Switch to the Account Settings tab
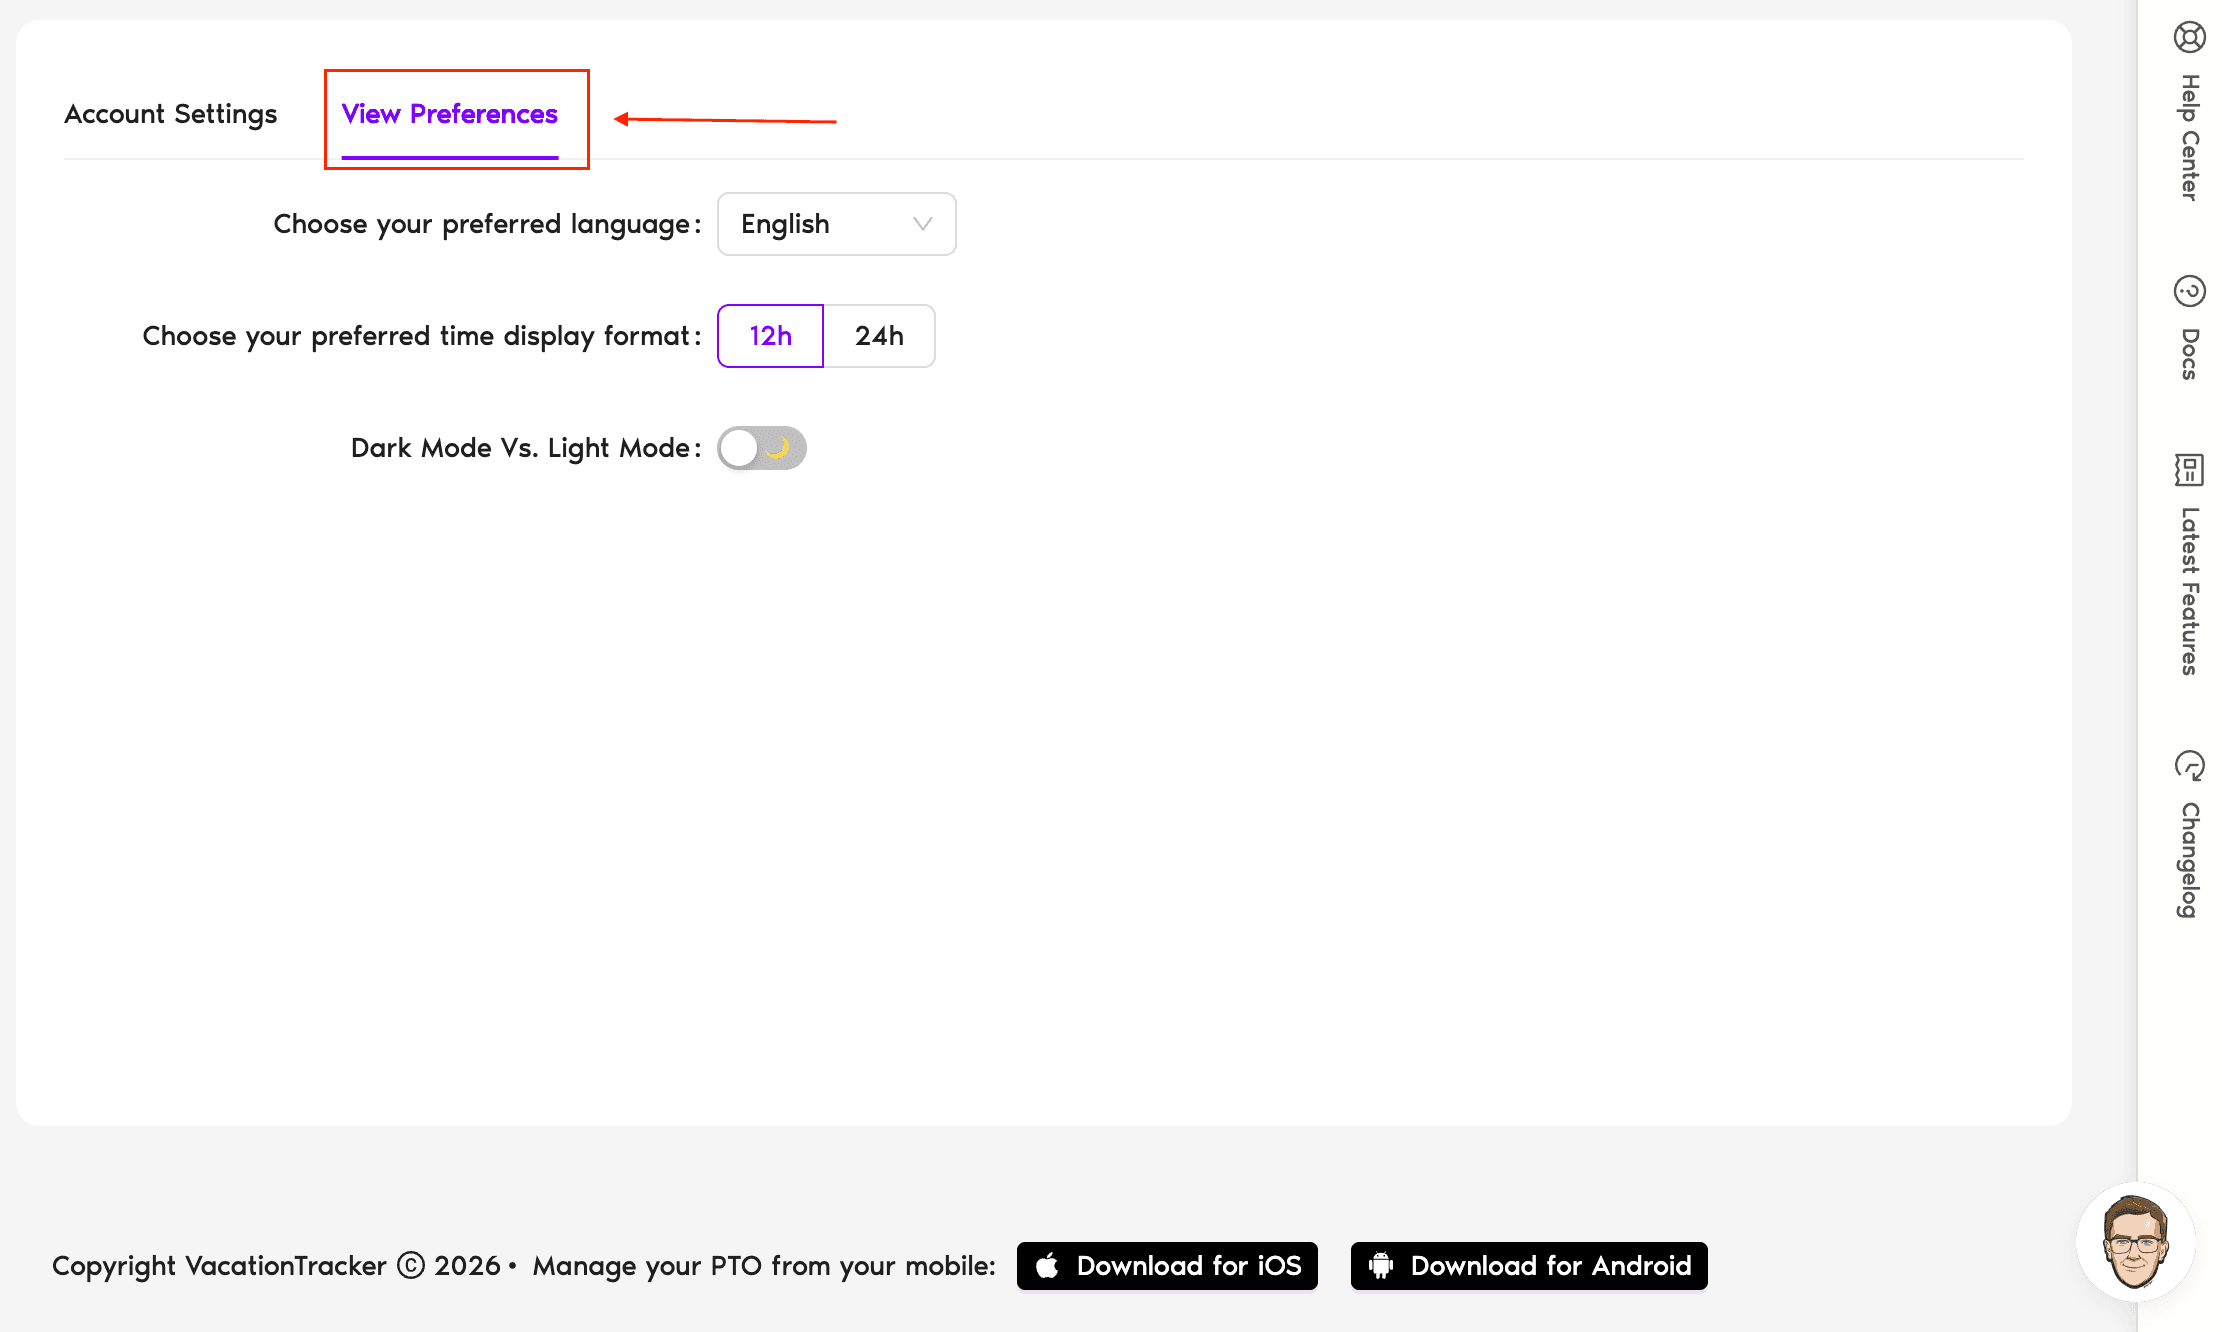This screenshot has width=2222, height=1332. [x=170, y=114]
